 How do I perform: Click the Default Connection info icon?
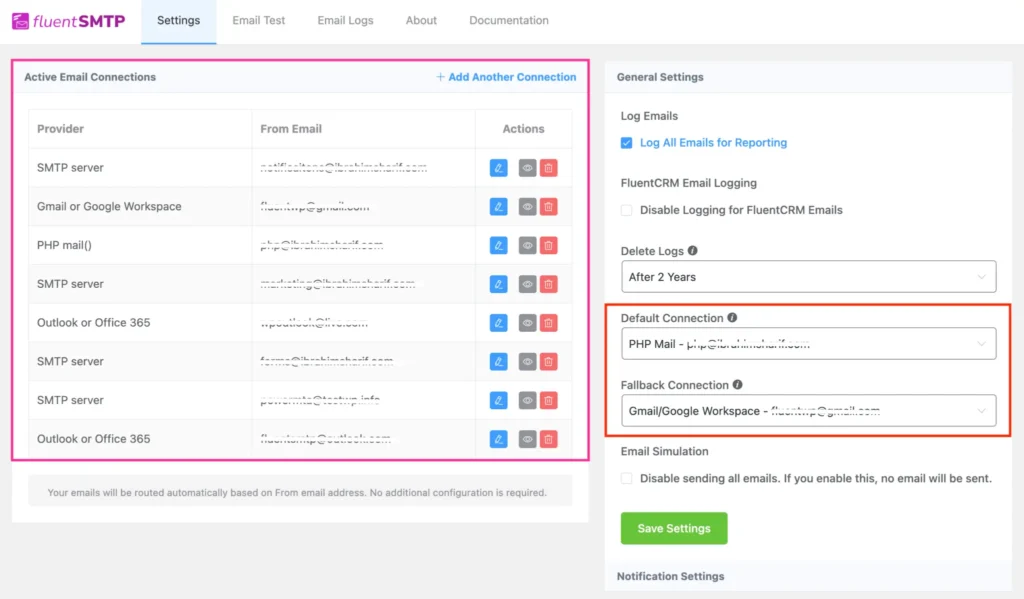click(732, 317)
